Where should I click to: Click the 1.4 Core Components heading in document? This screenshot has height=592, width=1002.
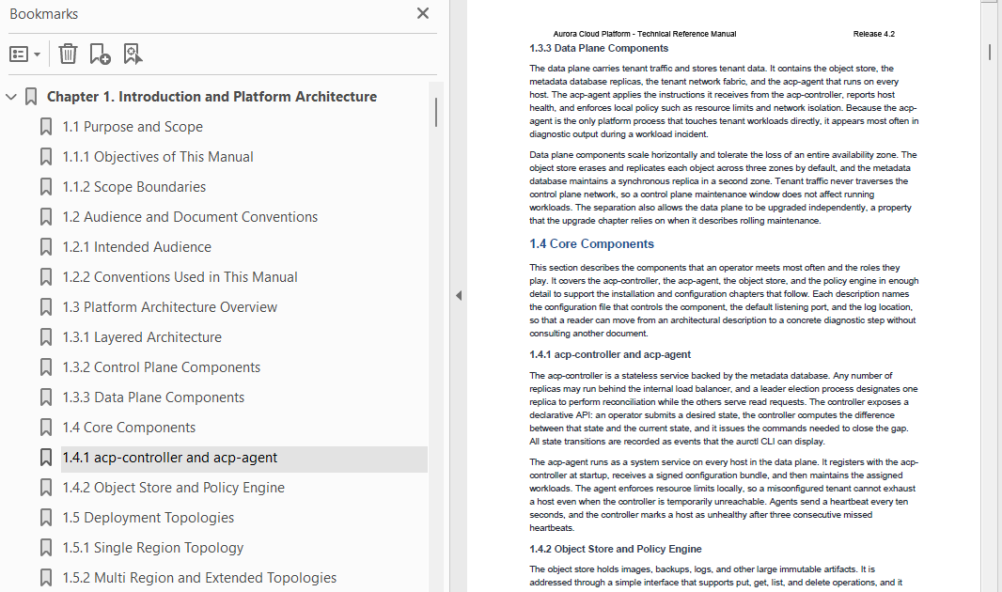coord(591,244)
